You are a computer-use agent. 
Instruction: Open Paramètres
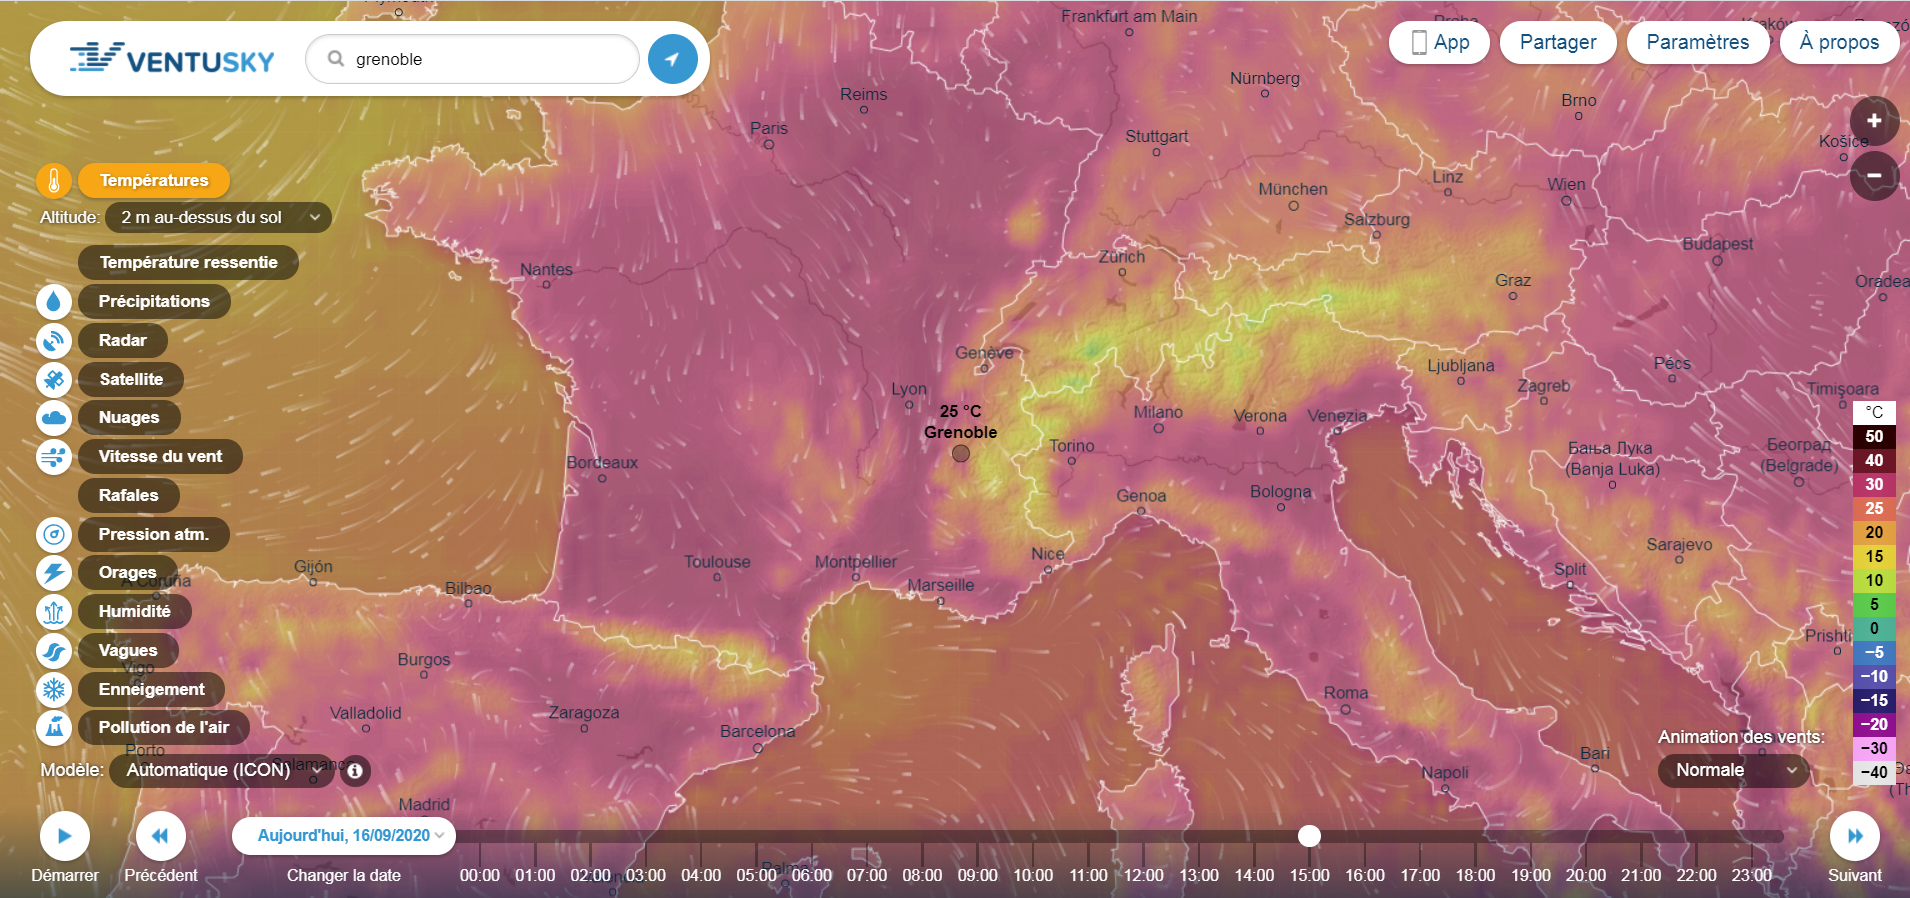click(1698, 42)
